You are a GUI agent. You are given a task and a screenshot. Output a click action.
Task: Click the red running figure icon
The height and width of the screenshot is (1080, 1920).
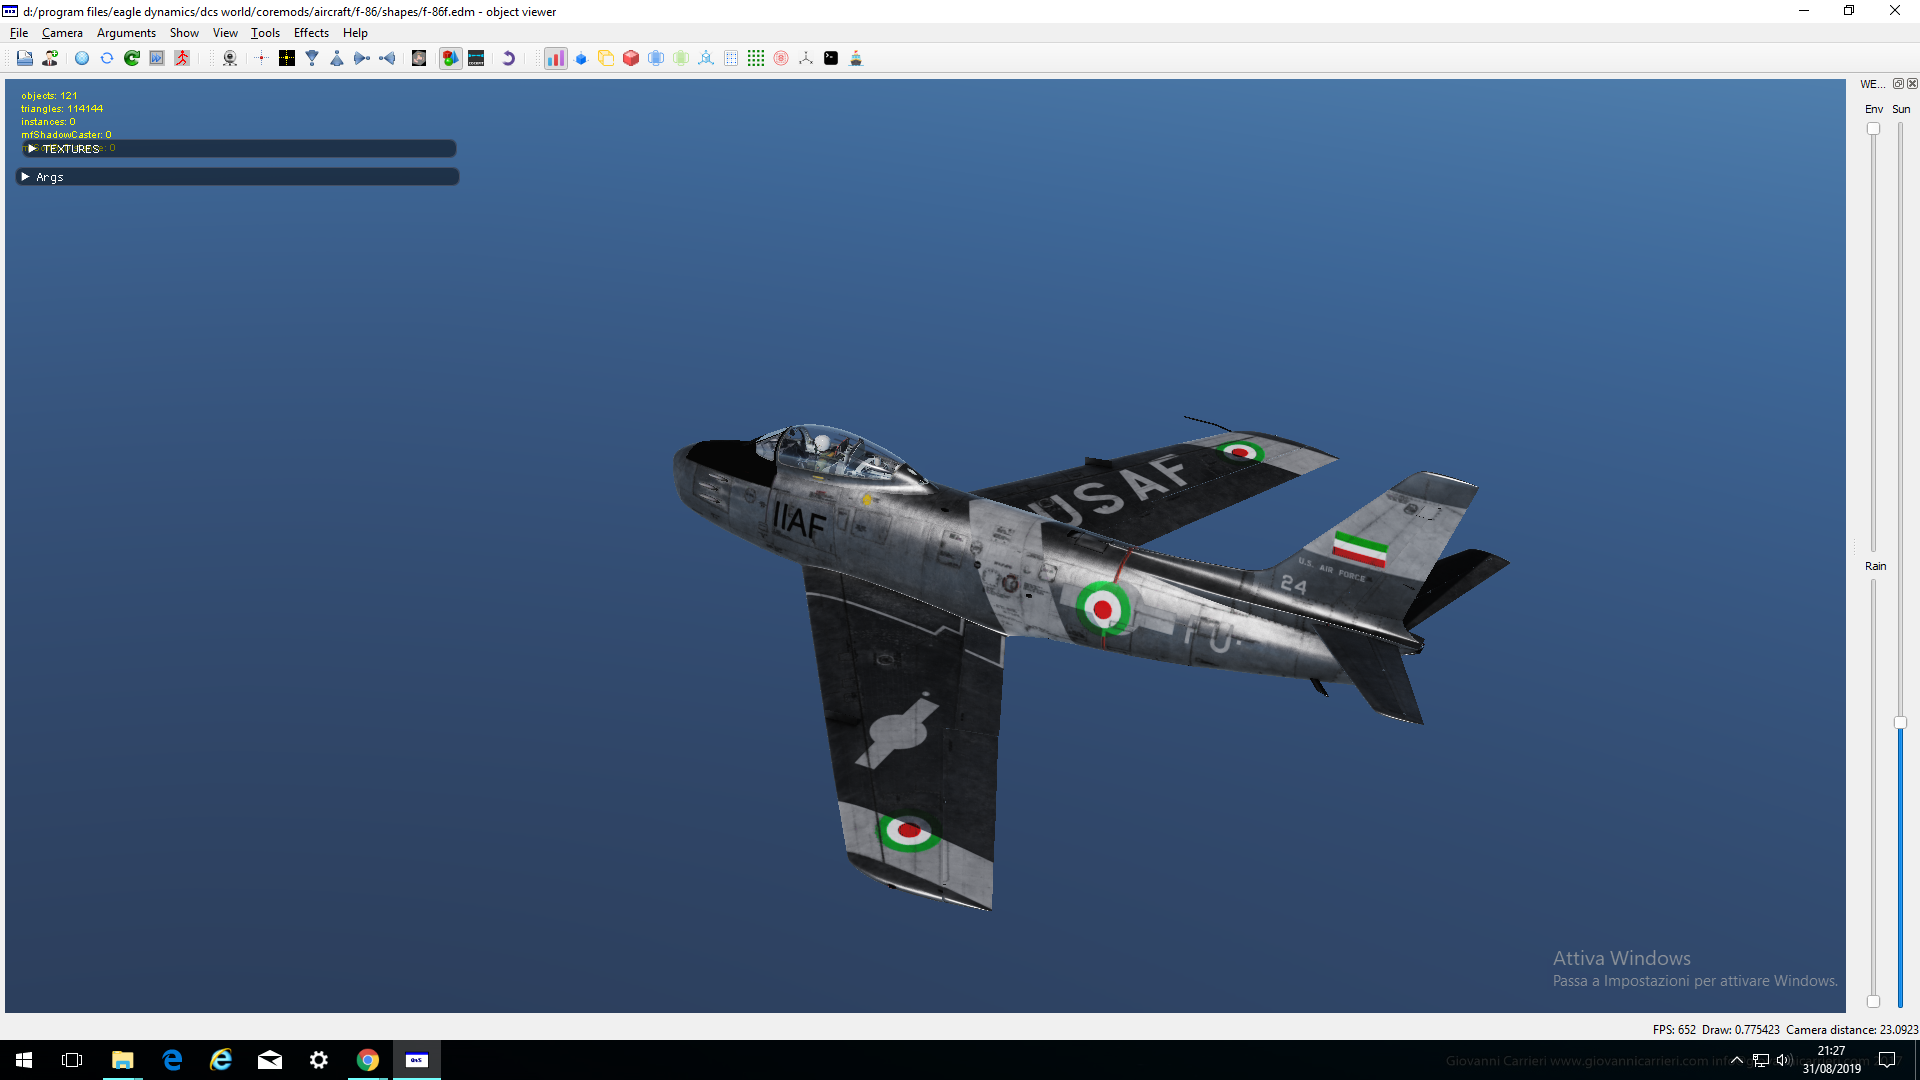pos(182,58)
